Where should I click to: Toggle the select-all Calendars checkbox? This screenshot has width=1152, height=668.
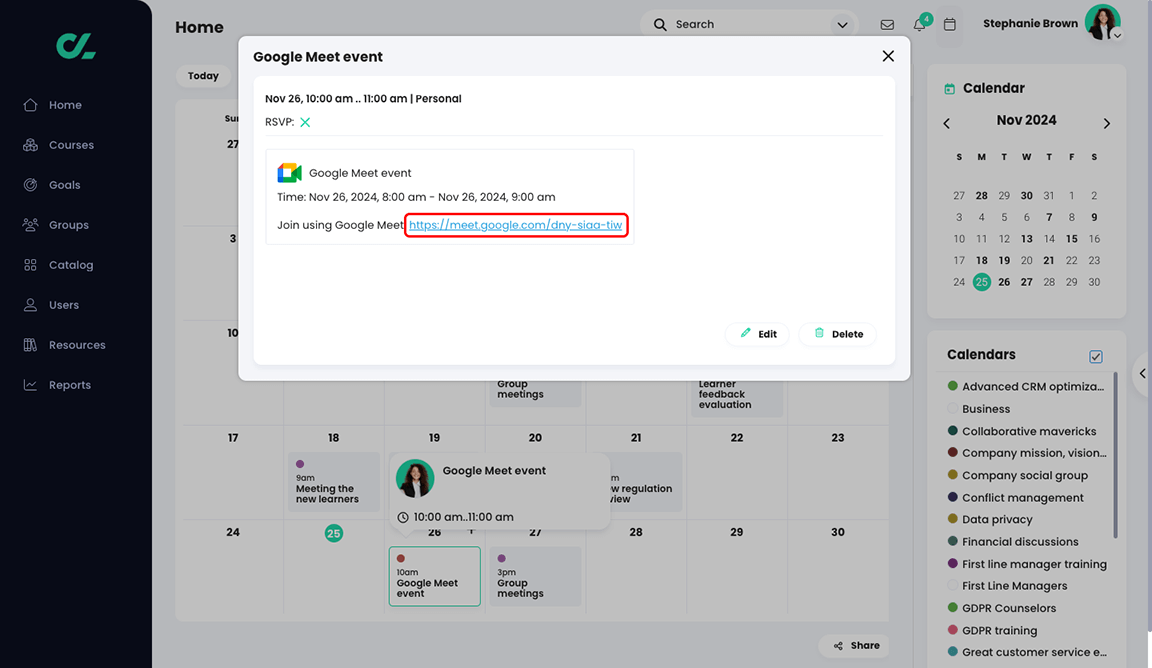[x=1095, y=356]
